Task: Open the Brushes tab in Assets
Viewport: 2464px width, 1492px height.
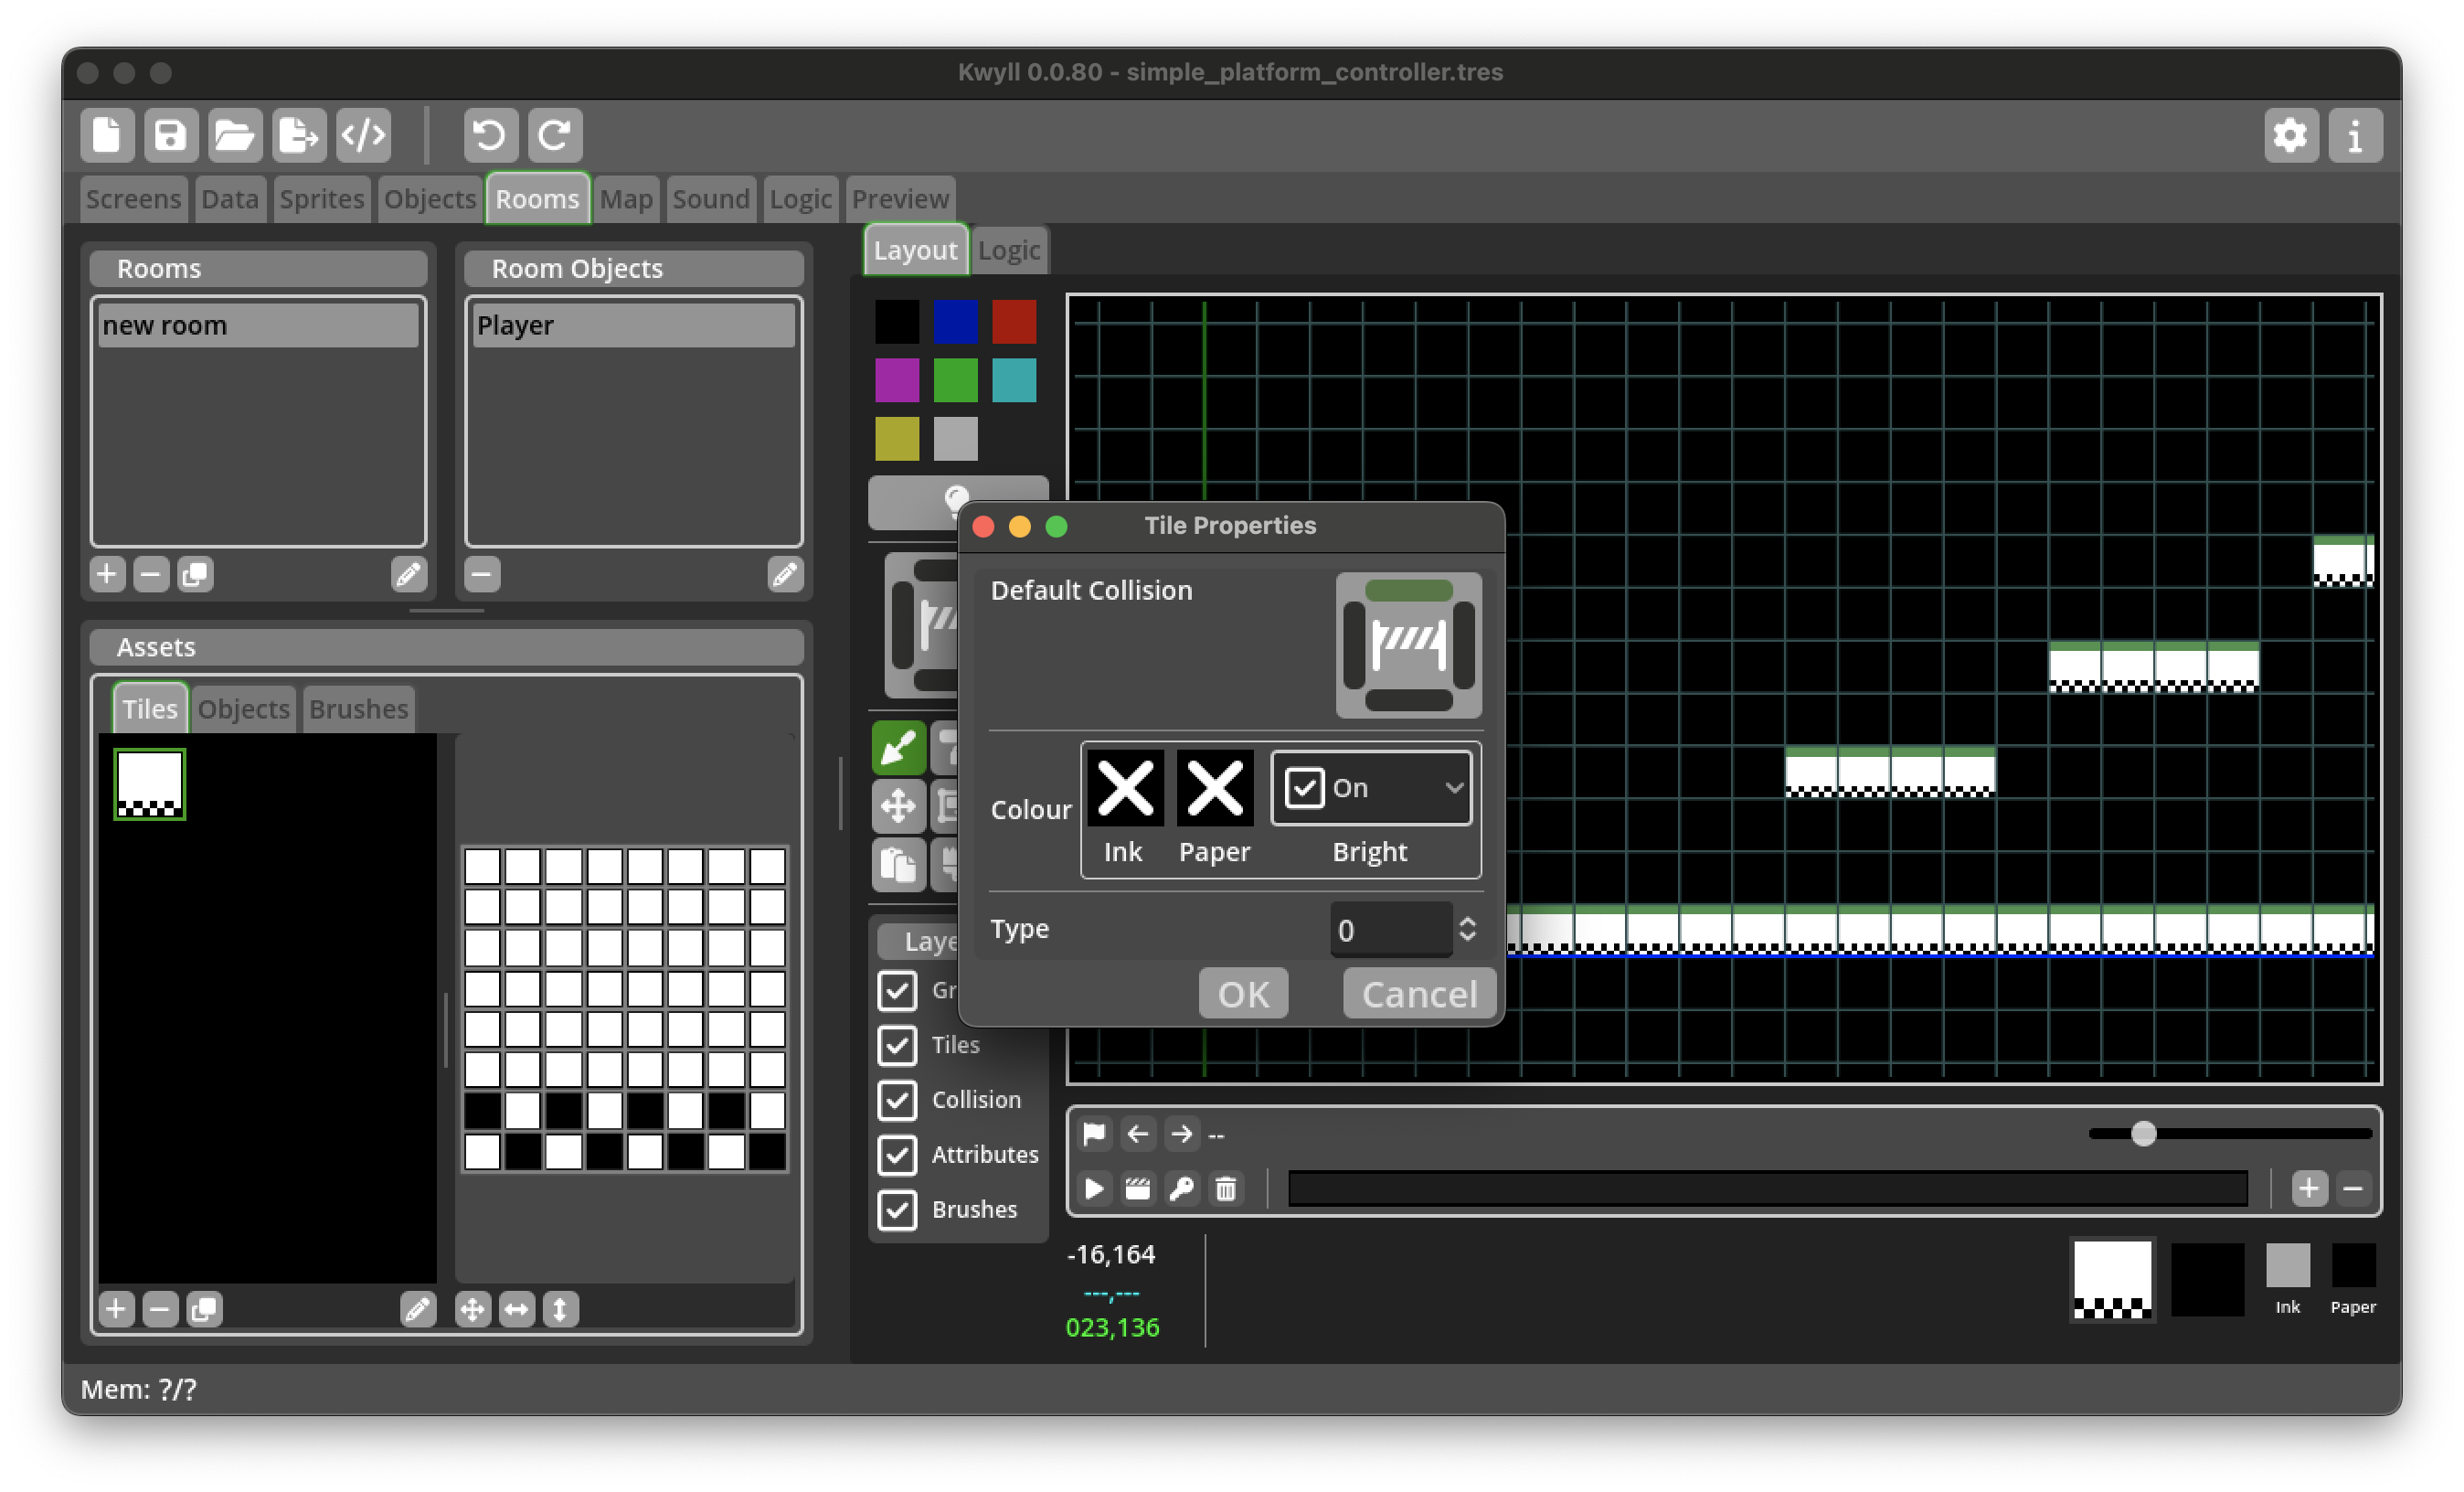Action: (358, 709)
